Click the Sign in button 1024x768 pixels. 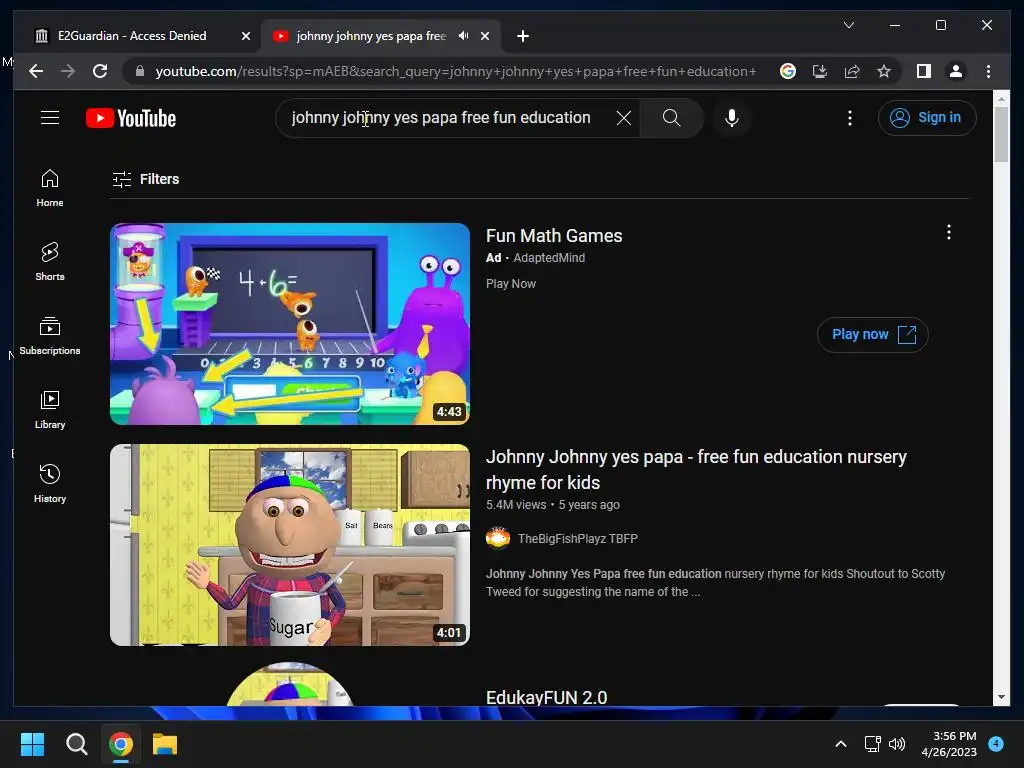point(927,118)
